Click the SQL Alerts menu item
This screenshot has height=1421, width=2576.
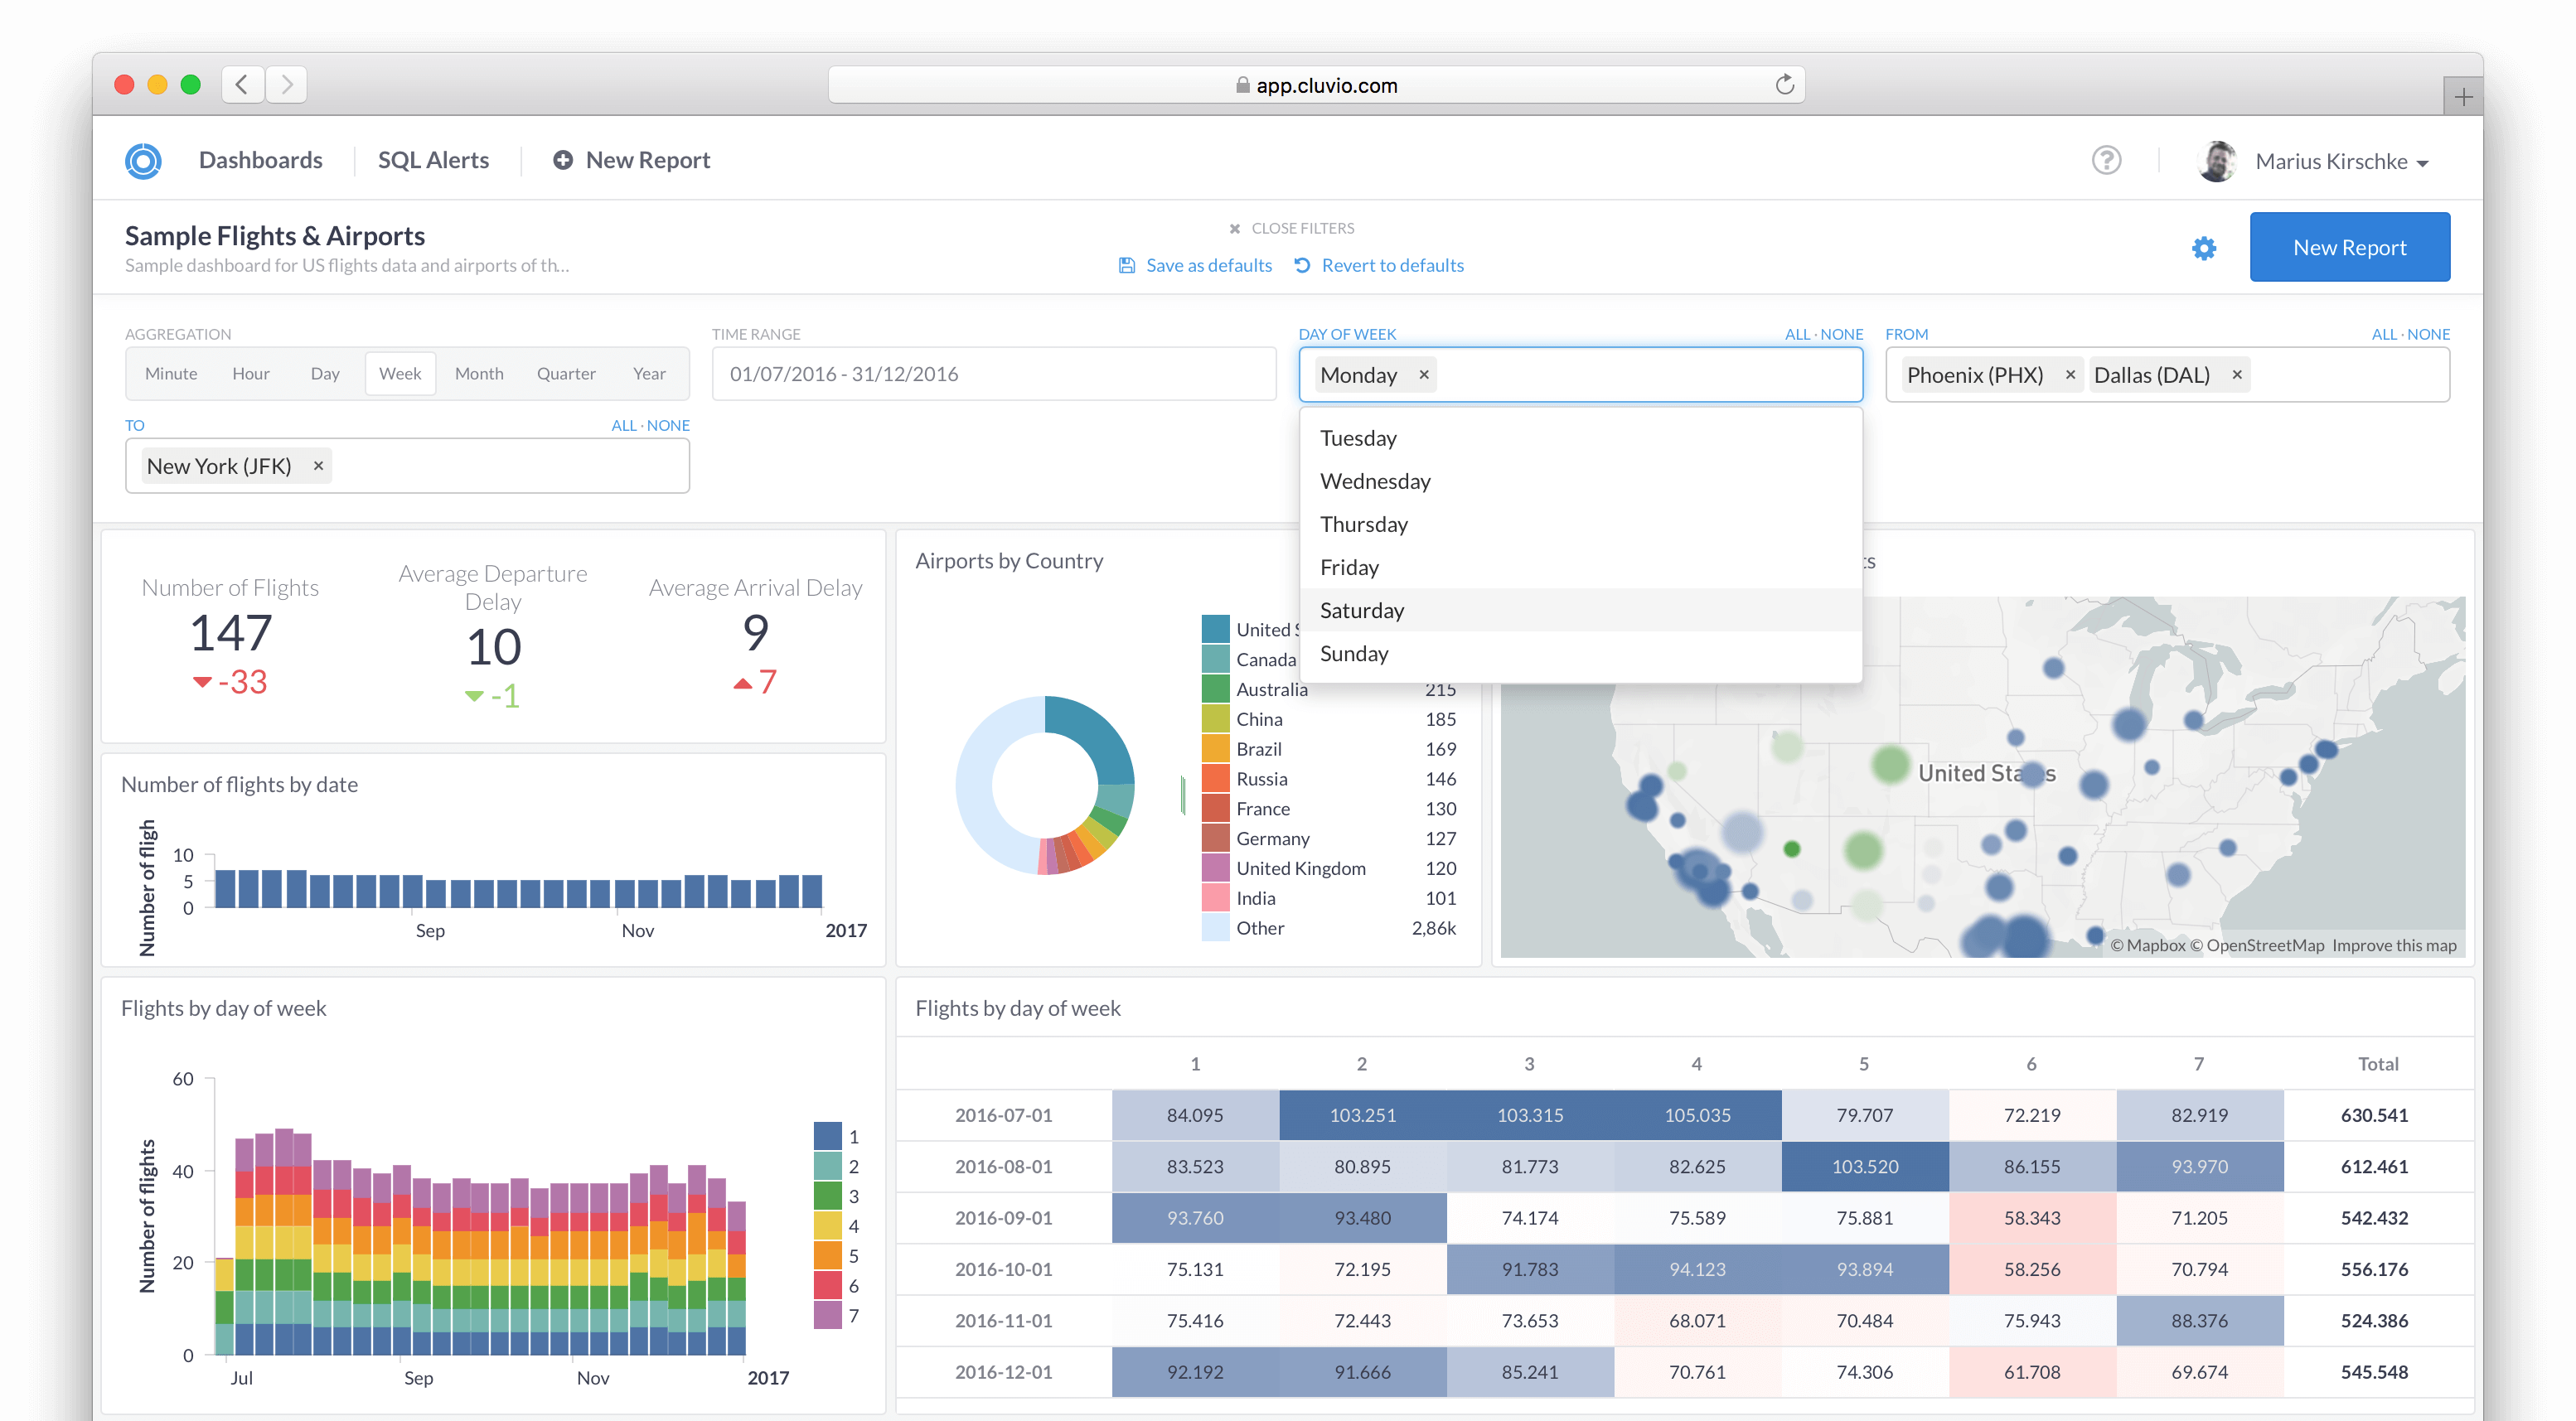(434, 159)
